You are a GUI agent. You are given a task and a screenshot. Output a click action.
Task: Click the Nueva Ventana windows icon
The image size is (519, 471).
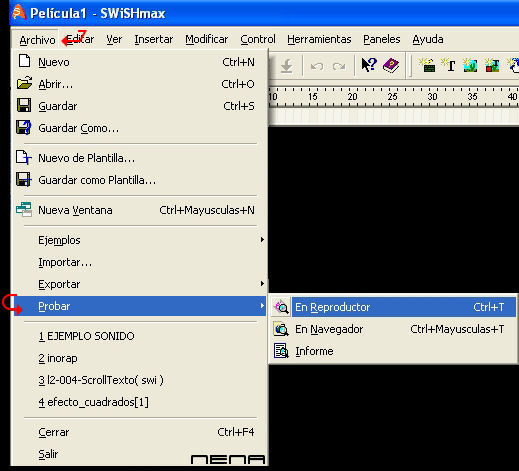(x=24, y=210)
